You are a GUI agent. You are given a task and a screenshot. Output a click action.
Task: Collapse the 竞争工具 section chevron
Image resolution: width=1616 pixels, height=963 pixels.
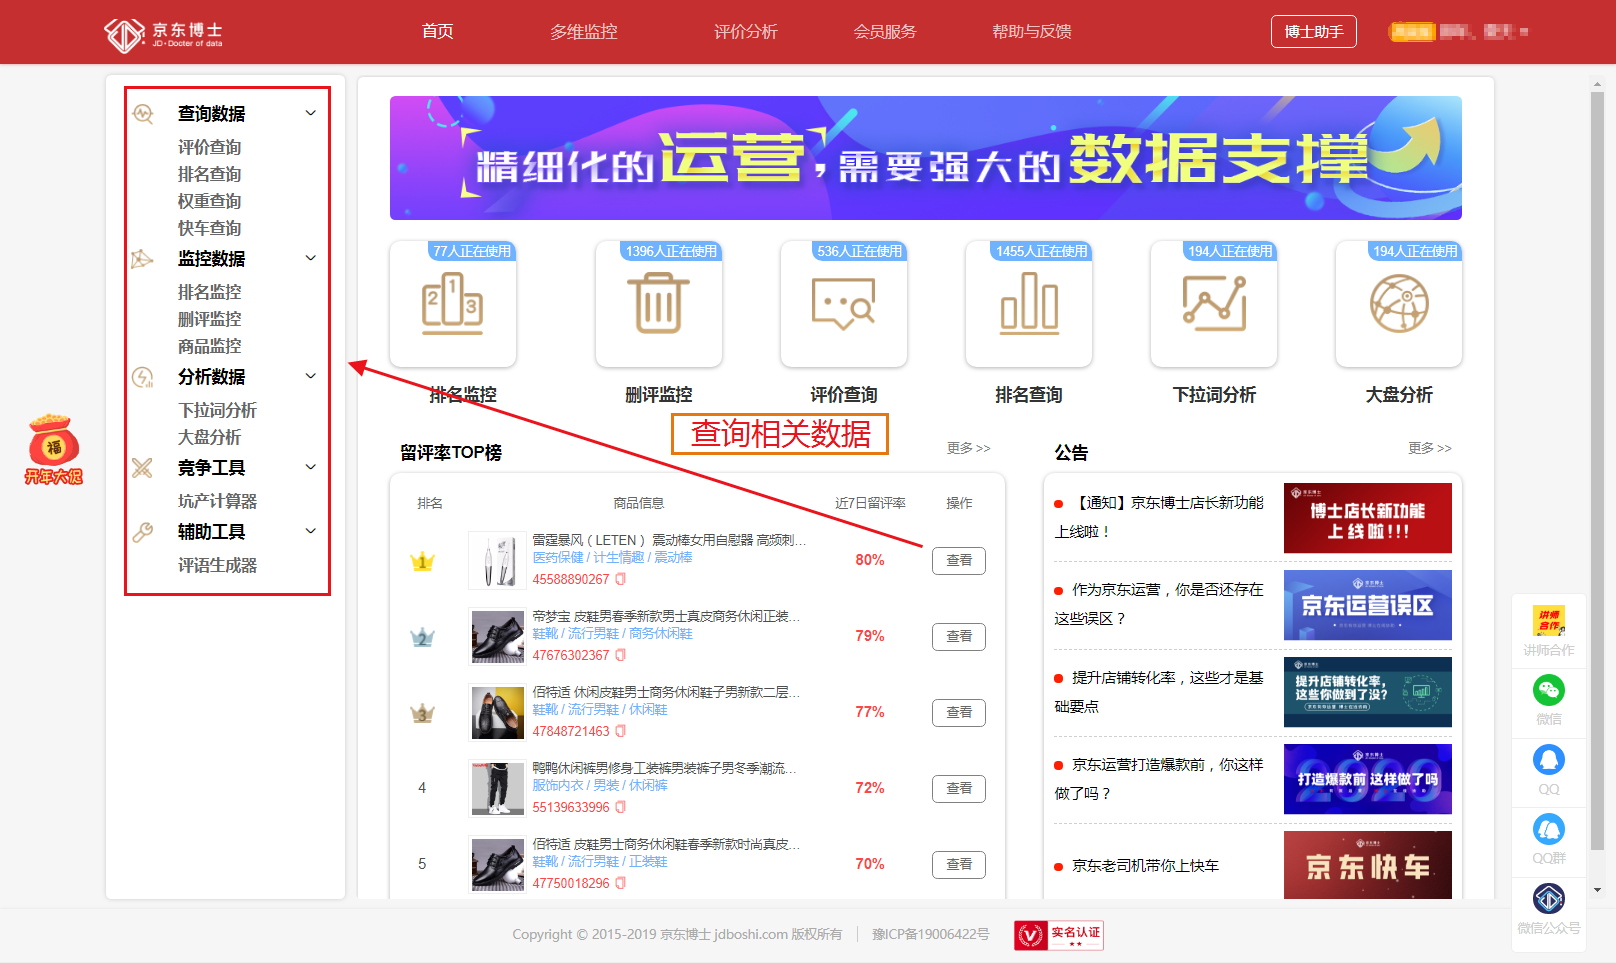click(311, 467)
